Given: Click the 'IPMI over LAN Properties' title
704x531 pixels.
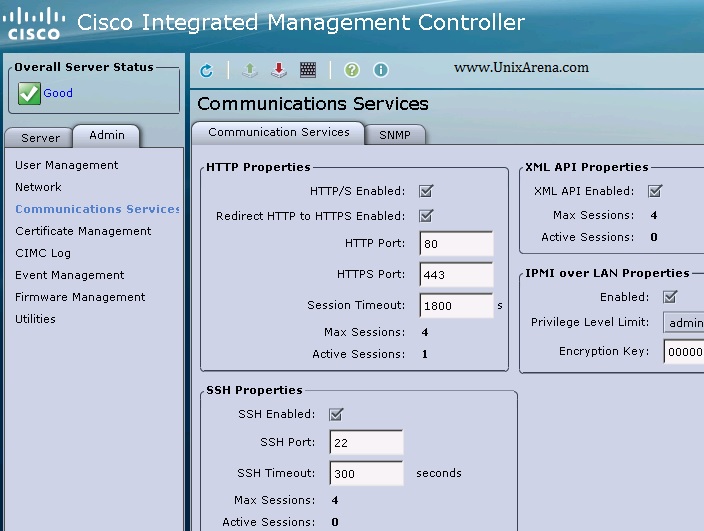Looking at the screenshot, I should pyautogui.click(x=607, y=273).
